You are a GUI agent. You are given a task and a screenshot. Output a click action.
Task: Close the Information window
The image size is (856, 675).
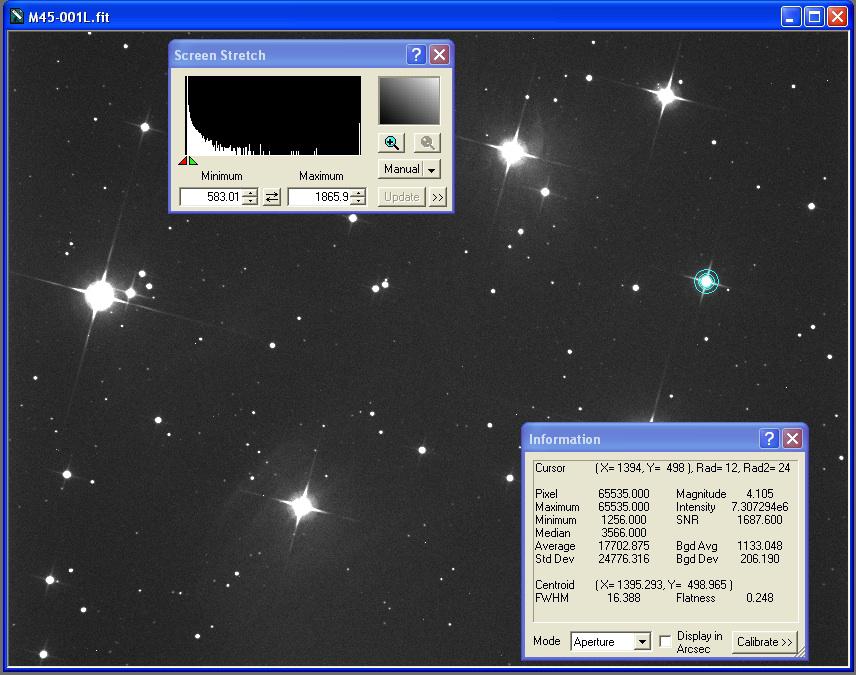792,438
